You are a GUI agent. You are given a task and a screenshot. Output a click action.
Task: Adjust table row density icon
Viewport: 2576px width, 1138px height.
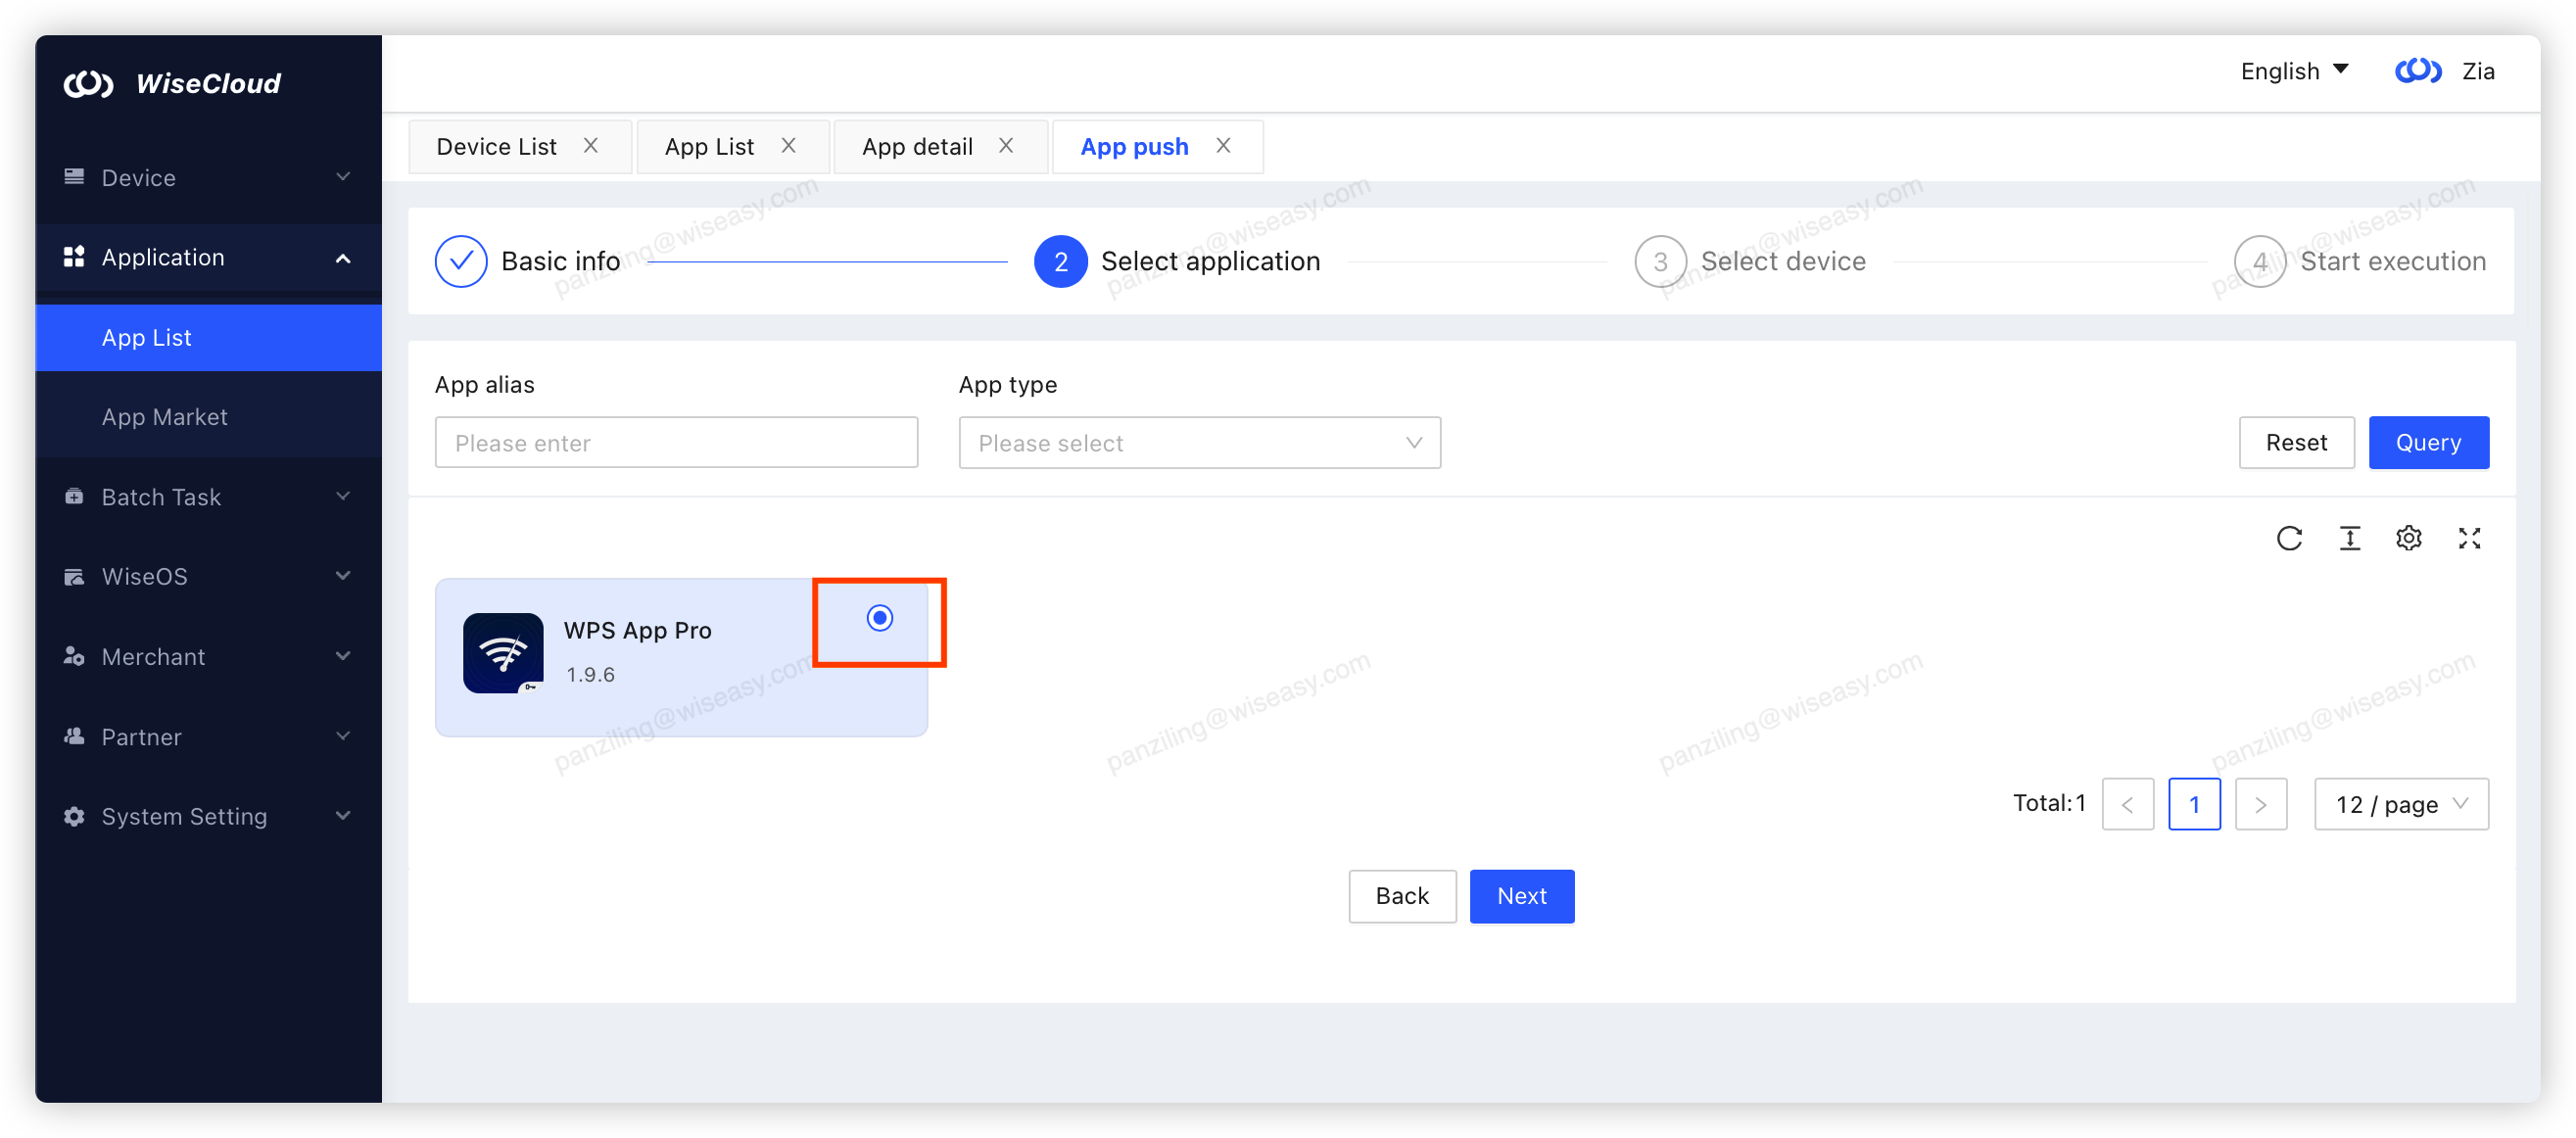pos(2350,538)
